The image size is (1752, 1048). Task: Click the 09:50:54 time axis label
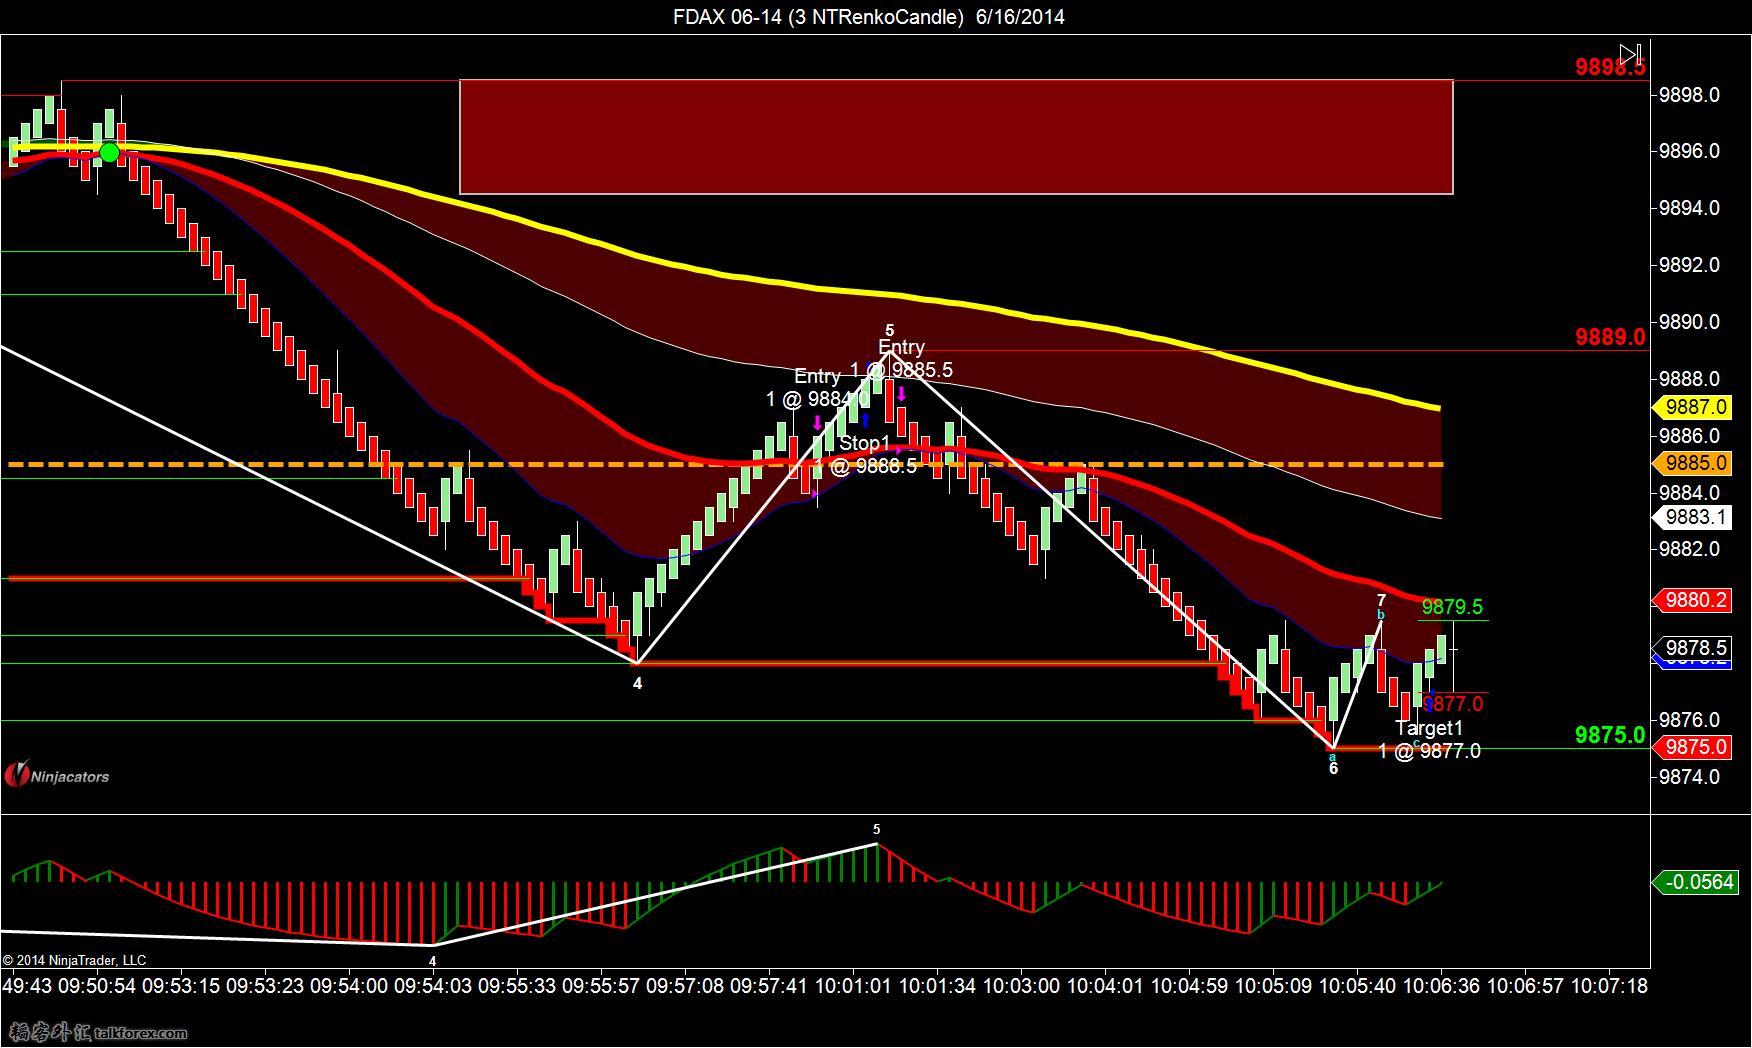[x=95, y=986]
